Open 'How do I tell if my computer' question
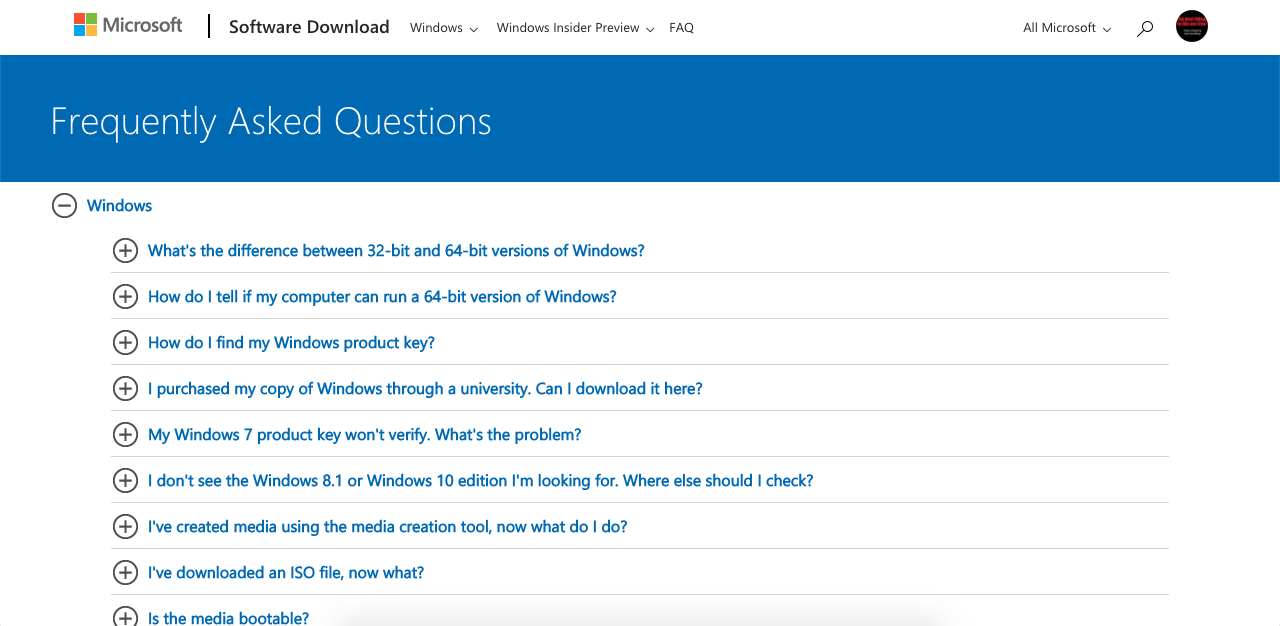 tap(382, 297)
